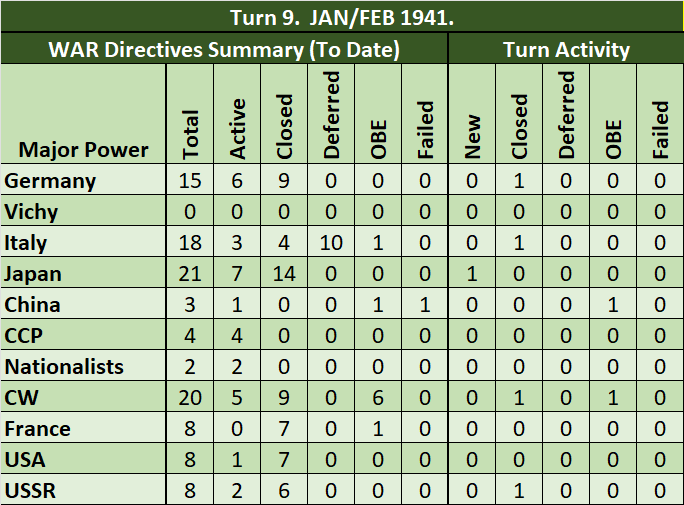The height and width of the screenshot is (505, 684).
Task: Select the China row label
Action: tap(32, 304)
